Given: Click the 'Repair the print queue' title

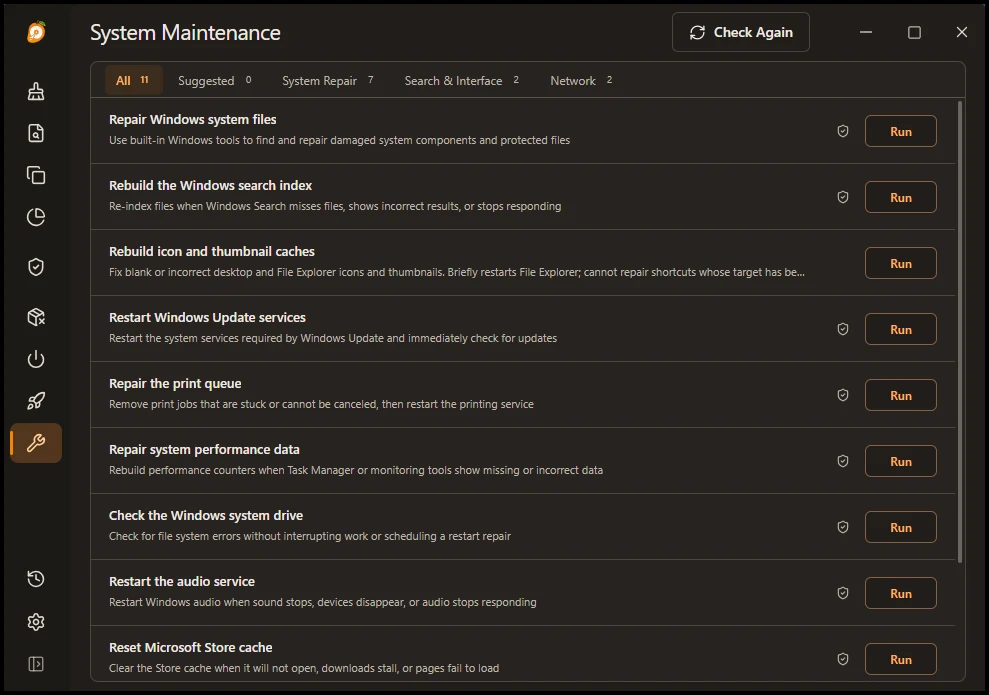Looking at the screenshot, I should tap(175, 383).
